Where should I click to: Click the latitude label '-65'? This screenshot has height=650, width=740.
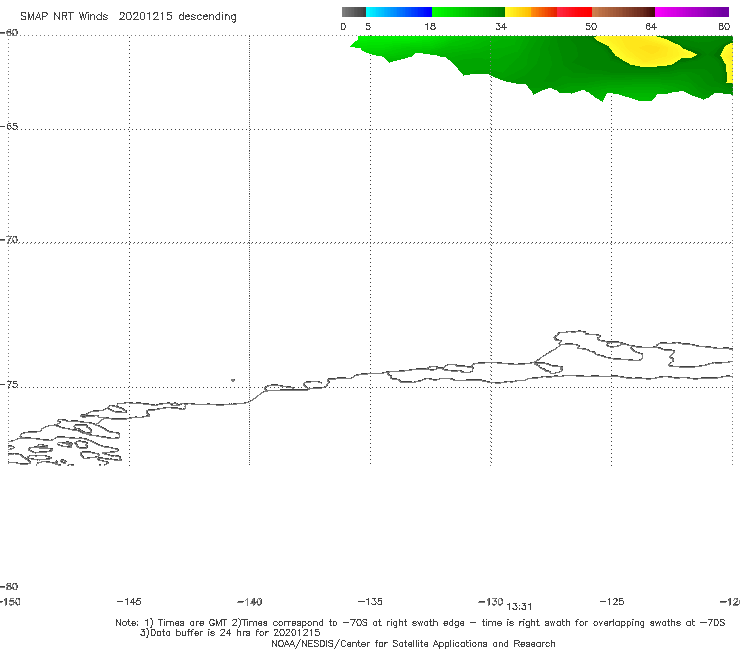pos(9,127)
